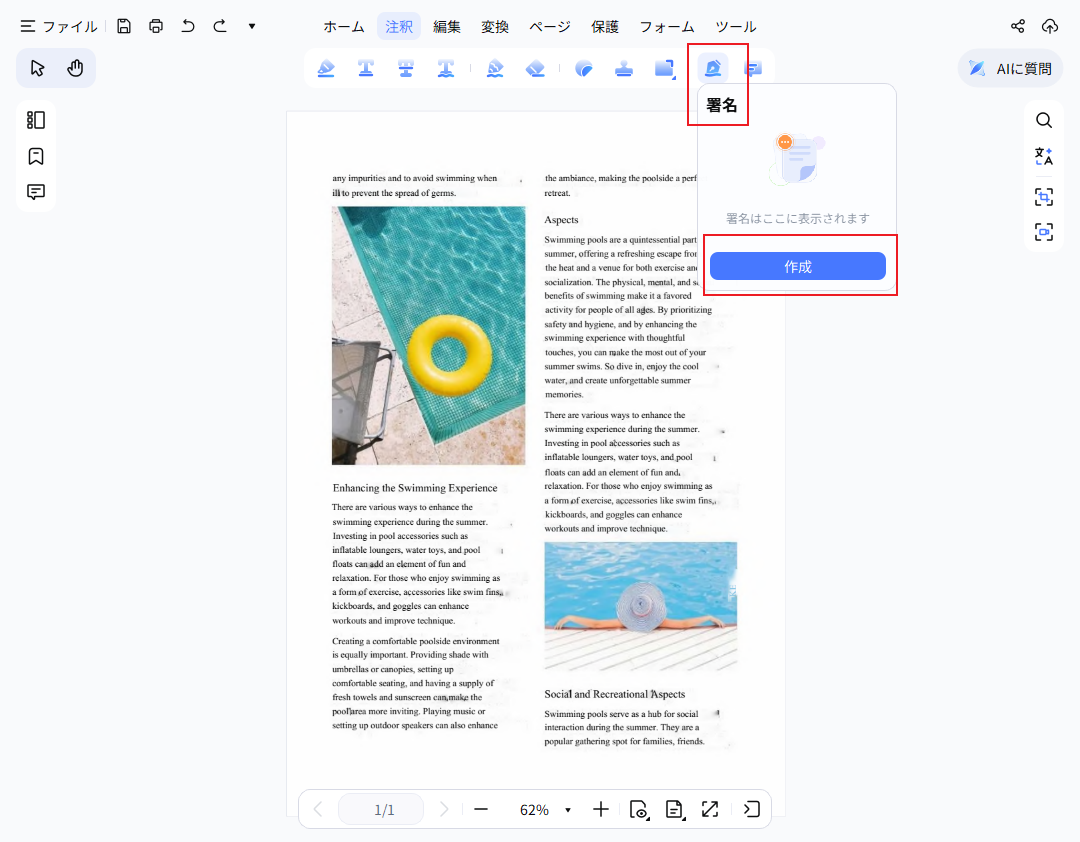Click the 作成 button to create signature
This screenshot has height=842, width=1080.
point(797,266)
